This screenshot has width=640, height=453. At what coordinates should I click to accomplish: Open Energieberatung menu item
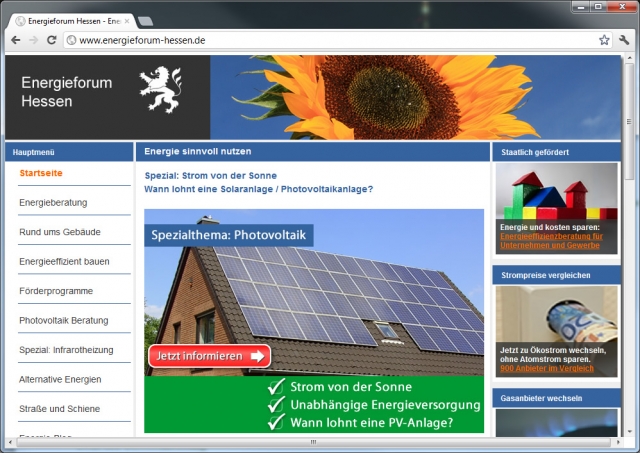click(53, 202)
